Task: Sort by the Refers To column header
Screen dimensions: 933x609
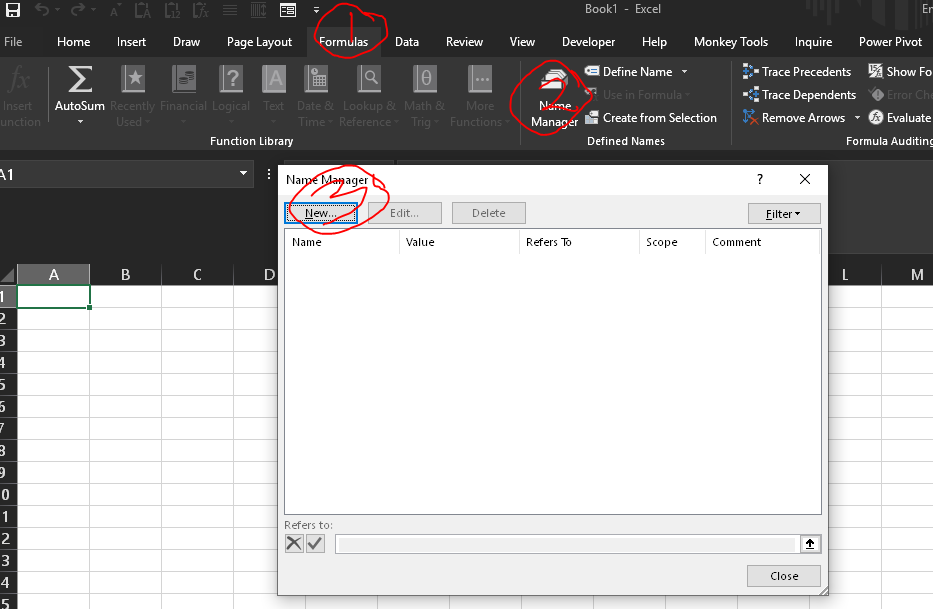Action: coord(579,242)
